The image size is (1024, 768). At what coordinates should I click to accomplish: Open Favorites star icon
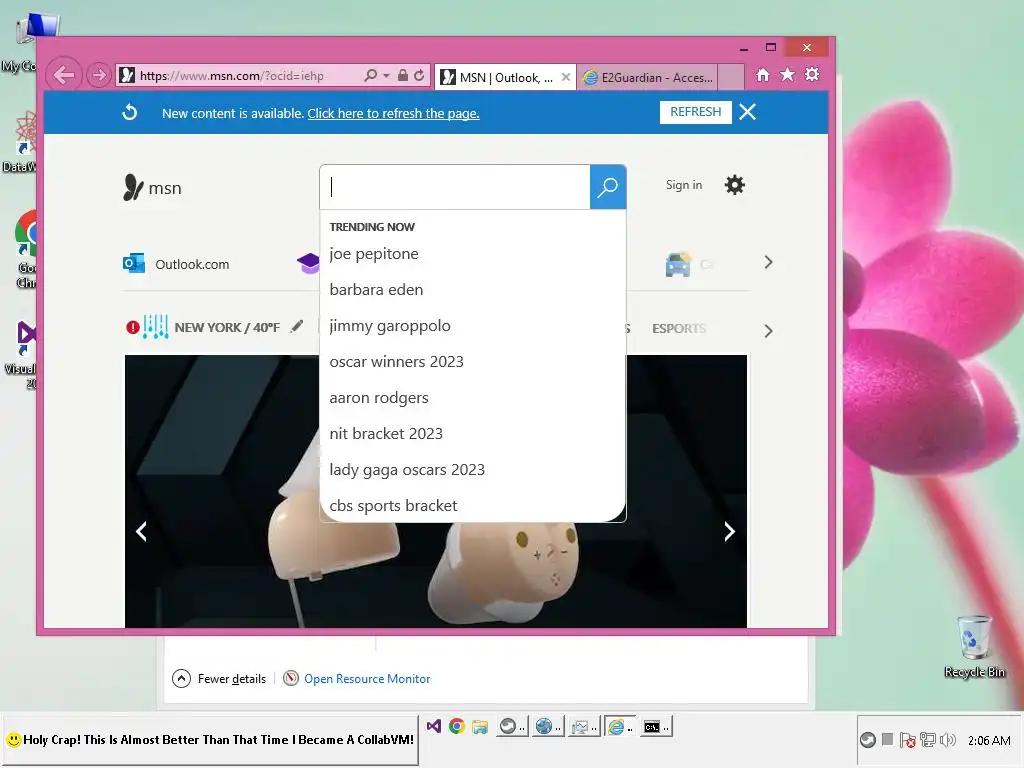(x=788, y=75)
